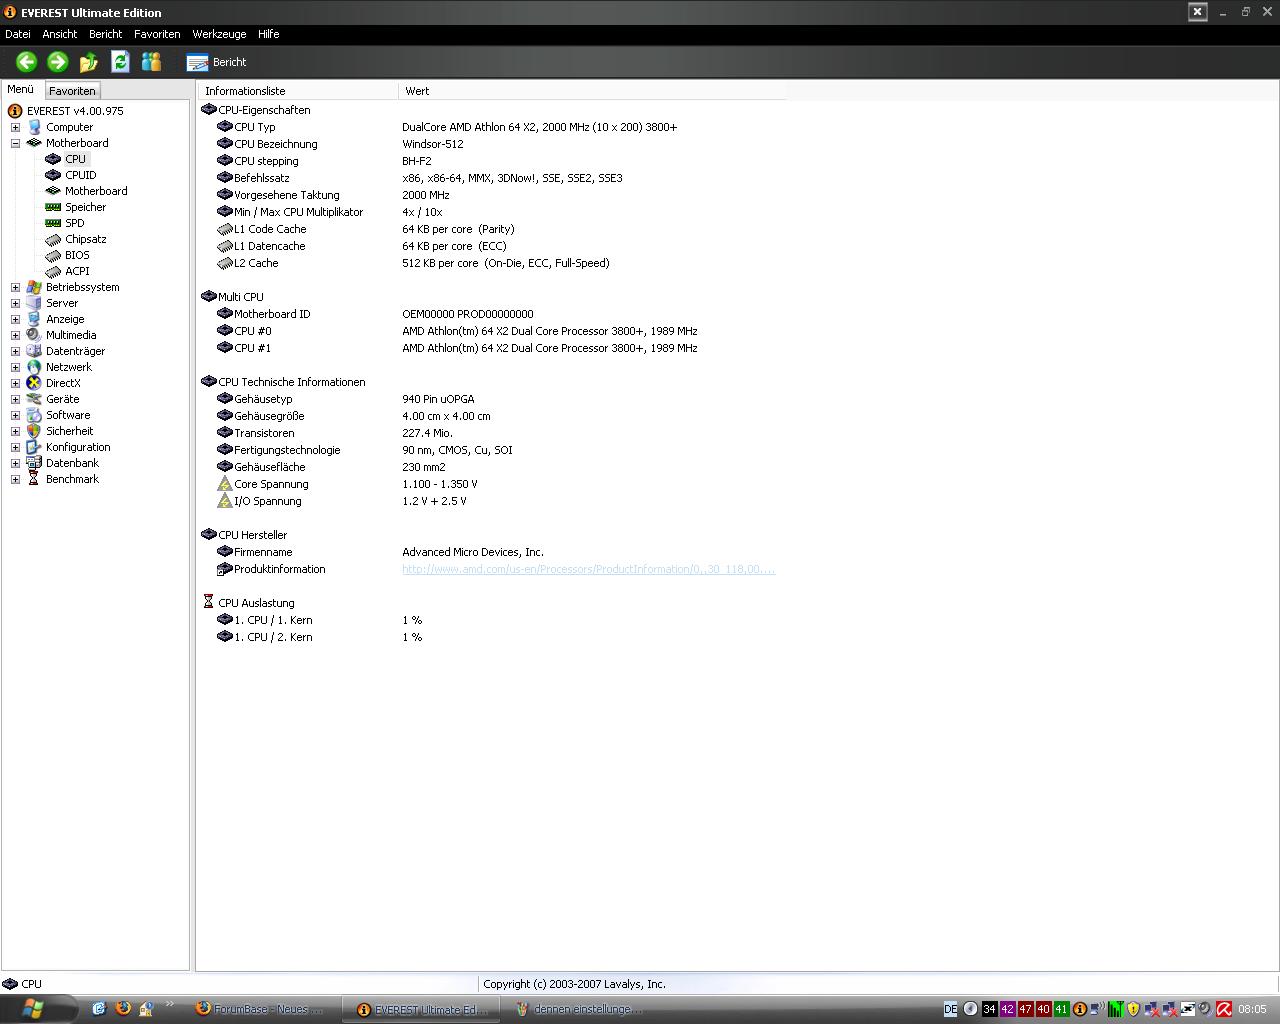
Task: Click the Datenbank tree icon
Action: [34, 463]
